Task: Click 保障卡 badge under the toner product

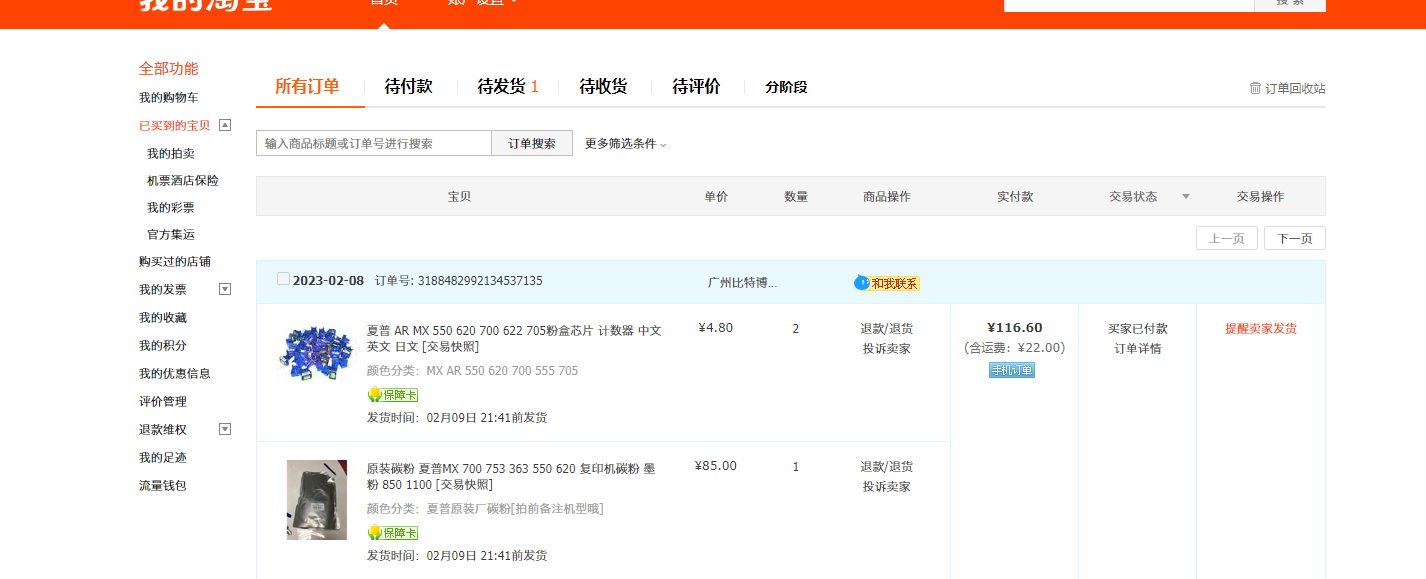Action: [392, 533]
